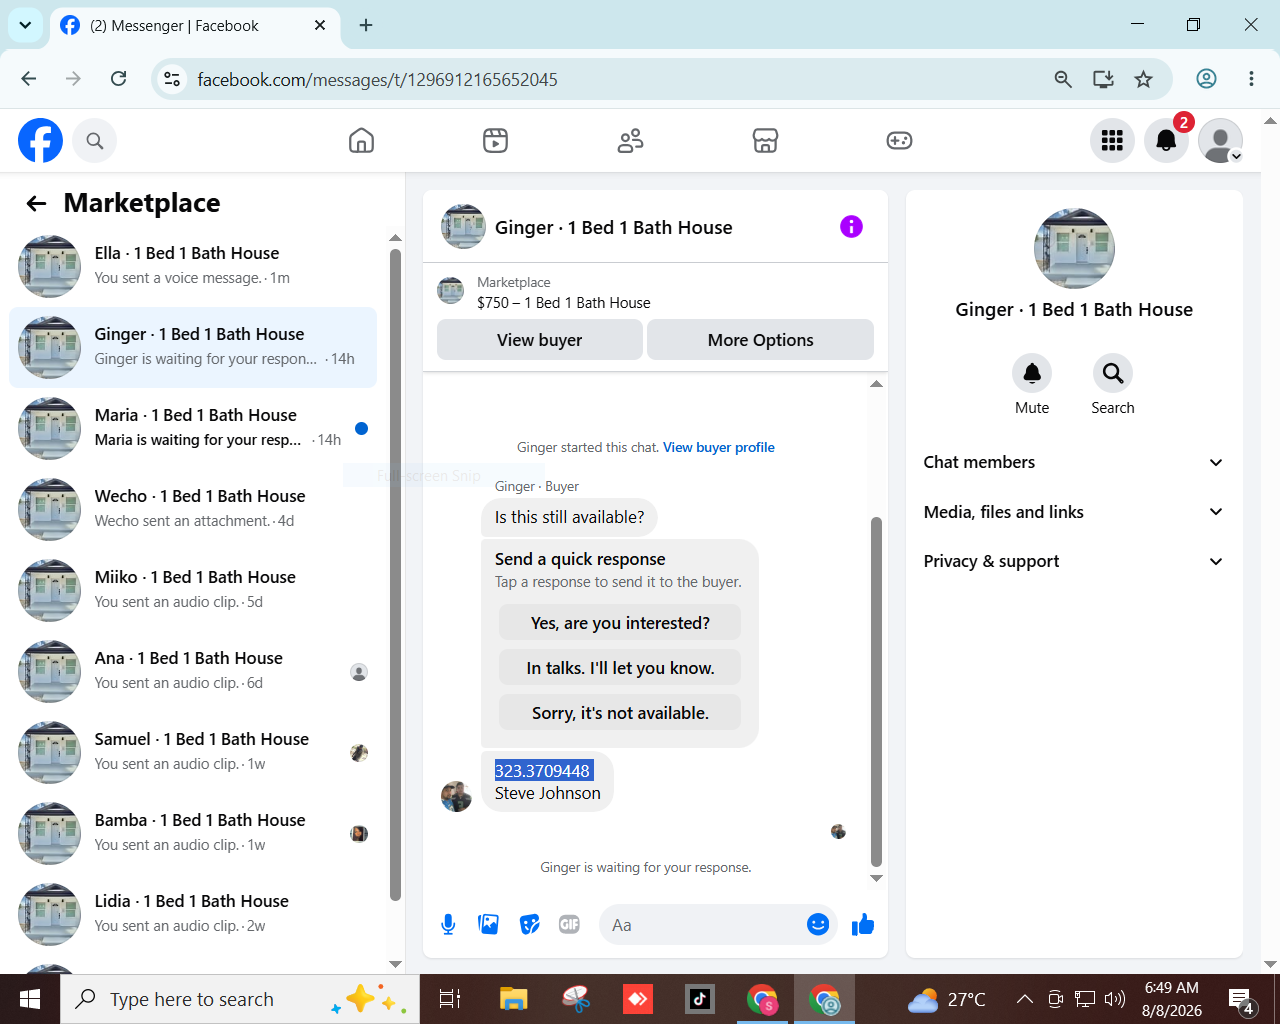The width and height of the screenshot is (1280, 1024).
Task: Reload the page in Chrome
Action: tap(118, 79)
